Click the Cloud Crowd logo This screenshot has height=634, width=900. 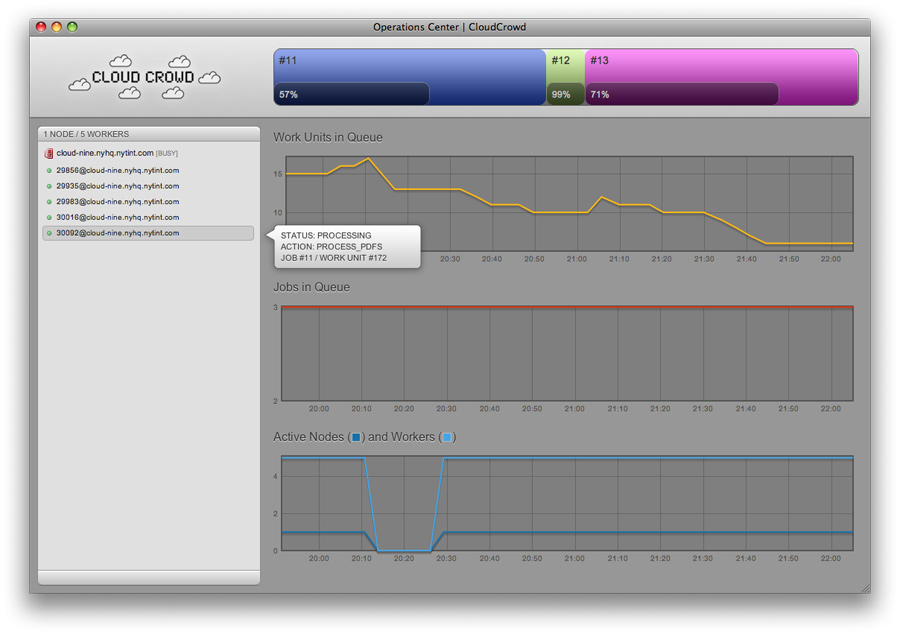click(144, 77)
